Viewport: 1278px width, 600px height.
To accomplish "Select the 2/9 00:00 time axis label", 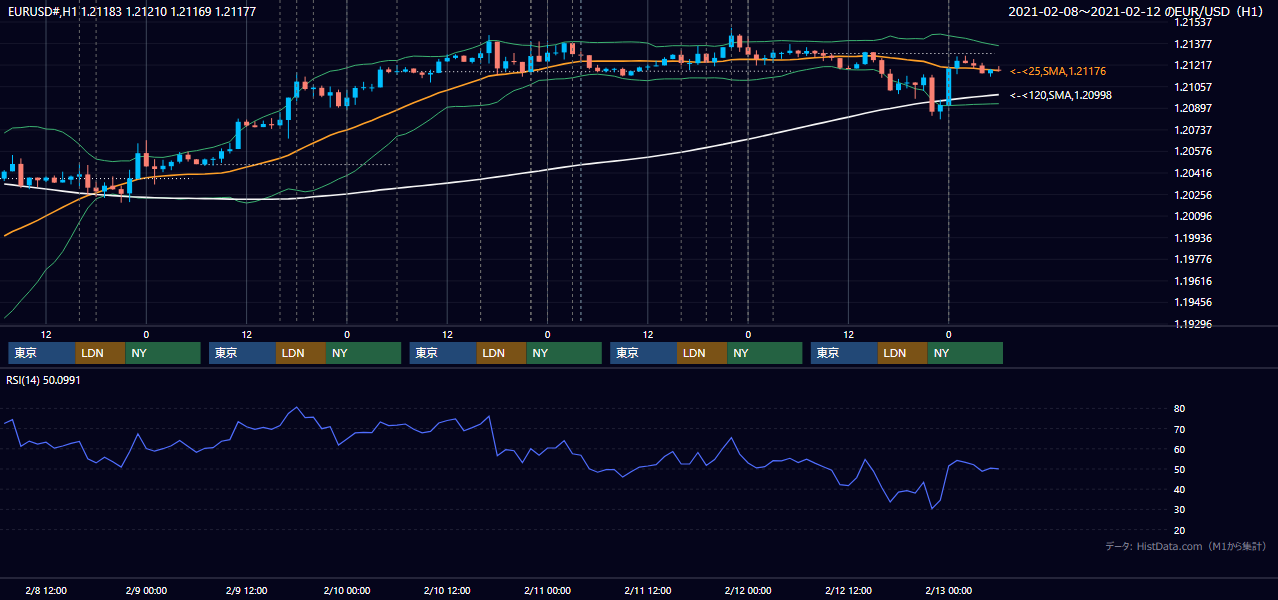I will tap(146, 590).
